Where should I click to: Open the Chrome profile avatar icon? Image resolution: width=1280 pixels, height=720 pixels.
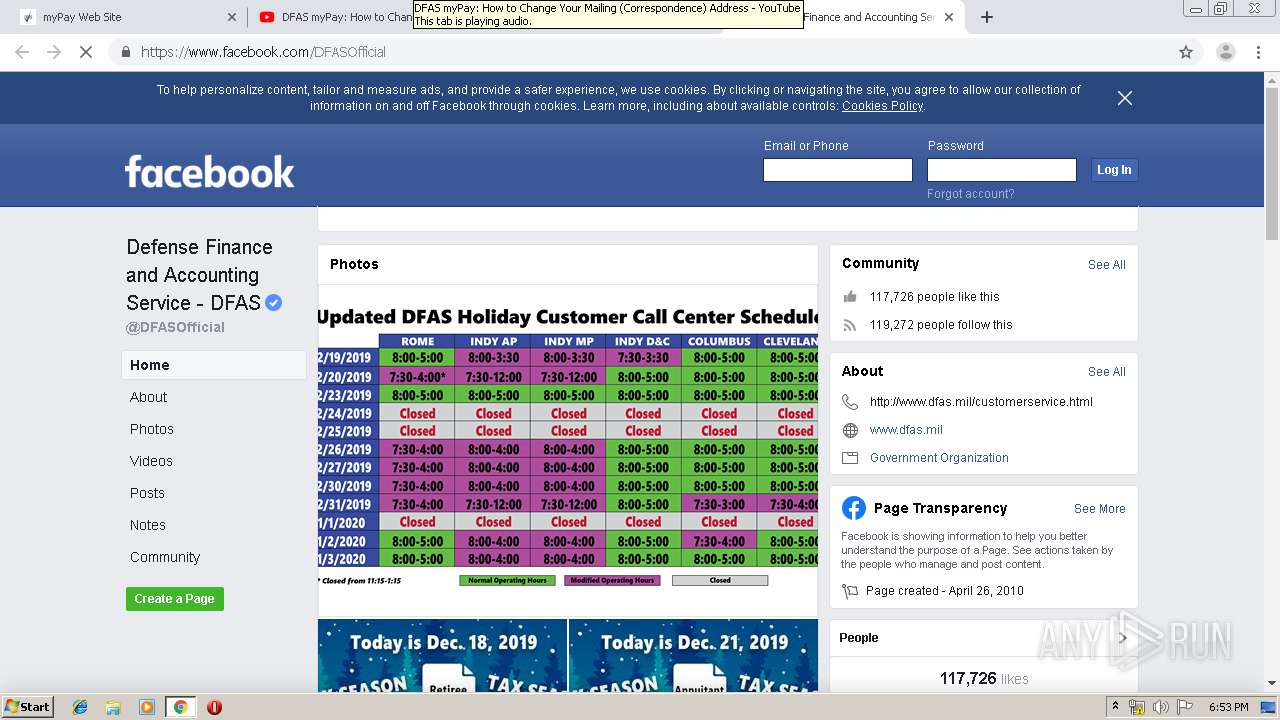click(1225, 52)
